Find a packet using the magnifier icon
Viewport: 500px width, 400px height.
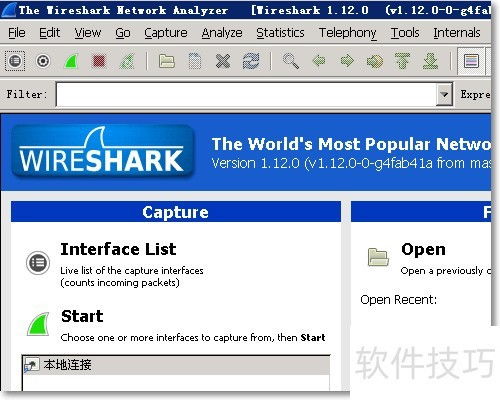[291, 61]
